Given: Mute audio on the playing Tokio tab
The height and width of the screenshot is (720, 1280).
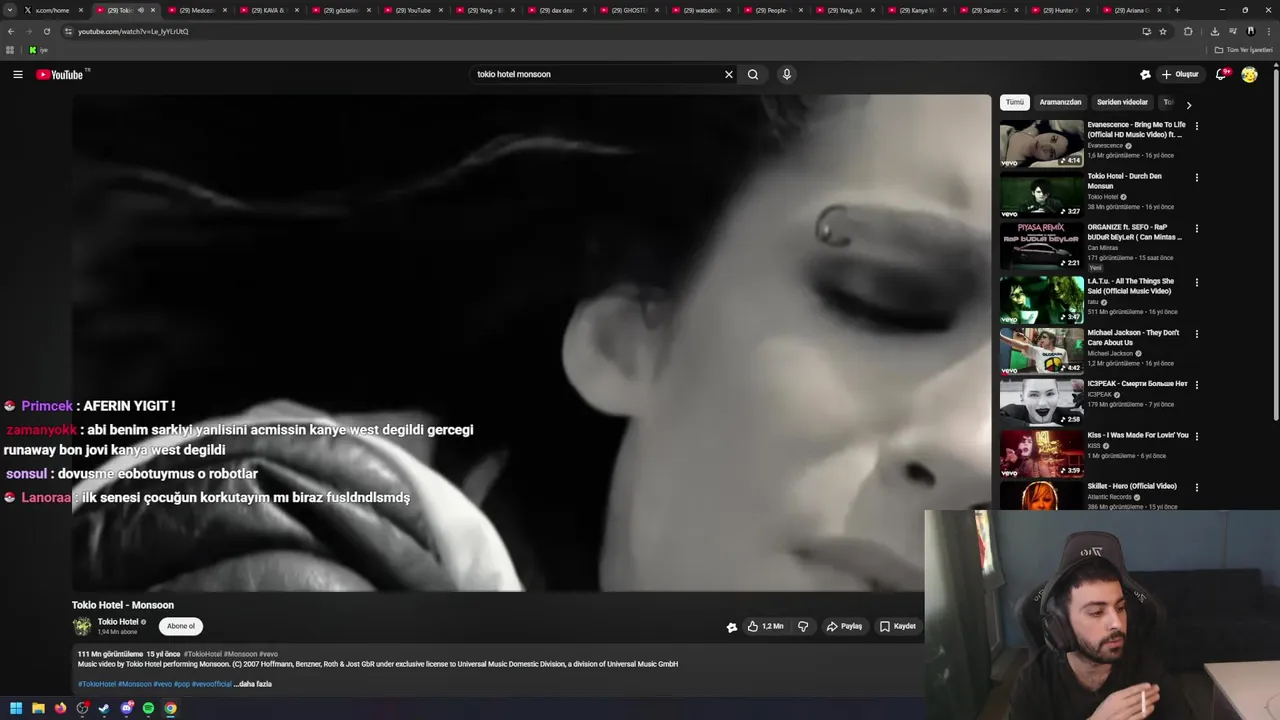Looking at the screenshot, I should 140,10.
